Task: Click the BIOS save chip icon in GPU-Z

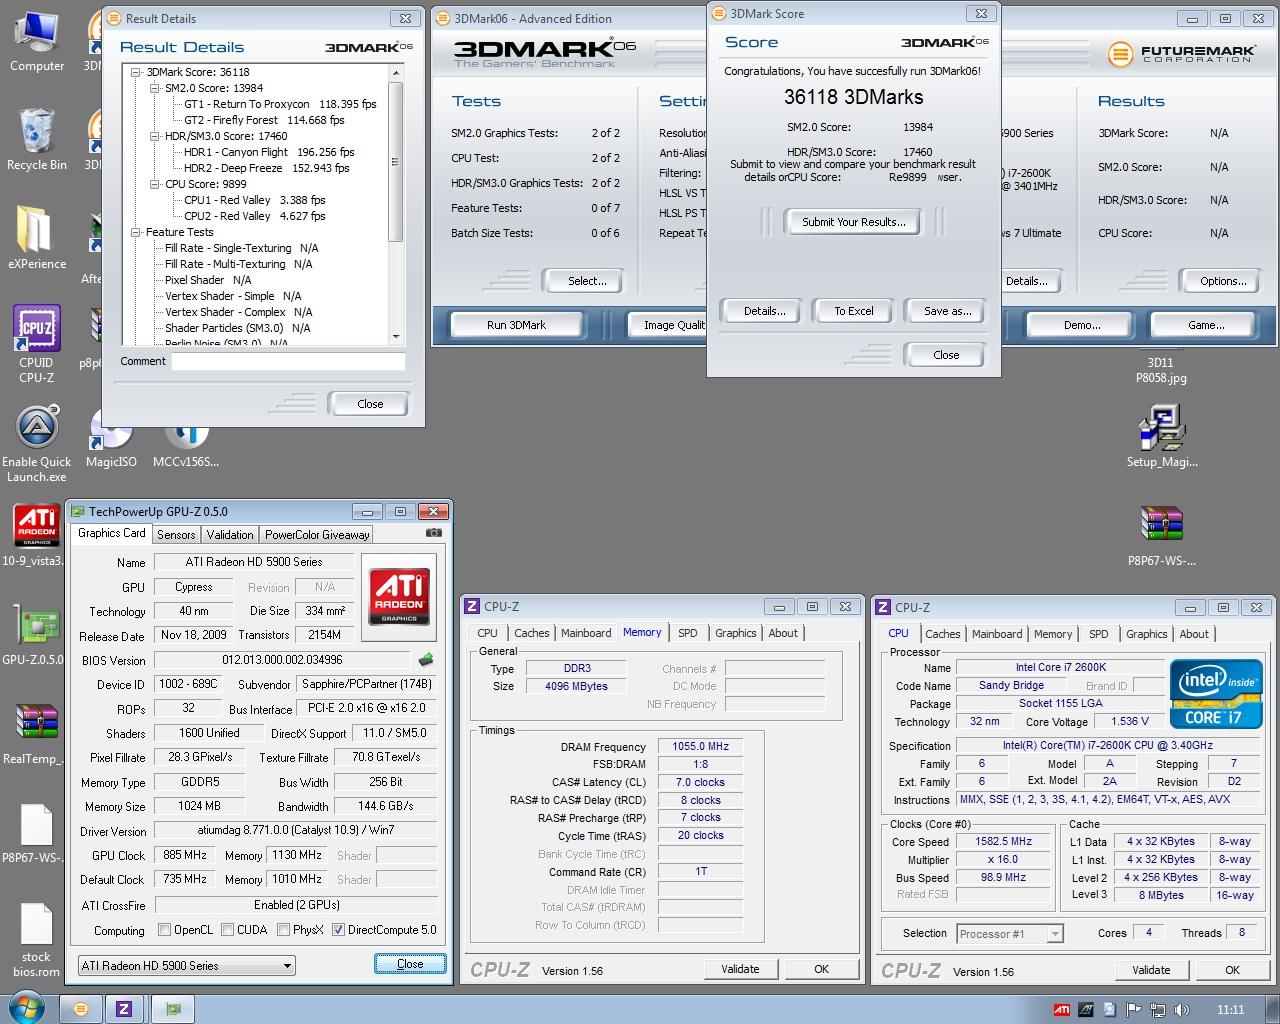Action: (426, 660)
